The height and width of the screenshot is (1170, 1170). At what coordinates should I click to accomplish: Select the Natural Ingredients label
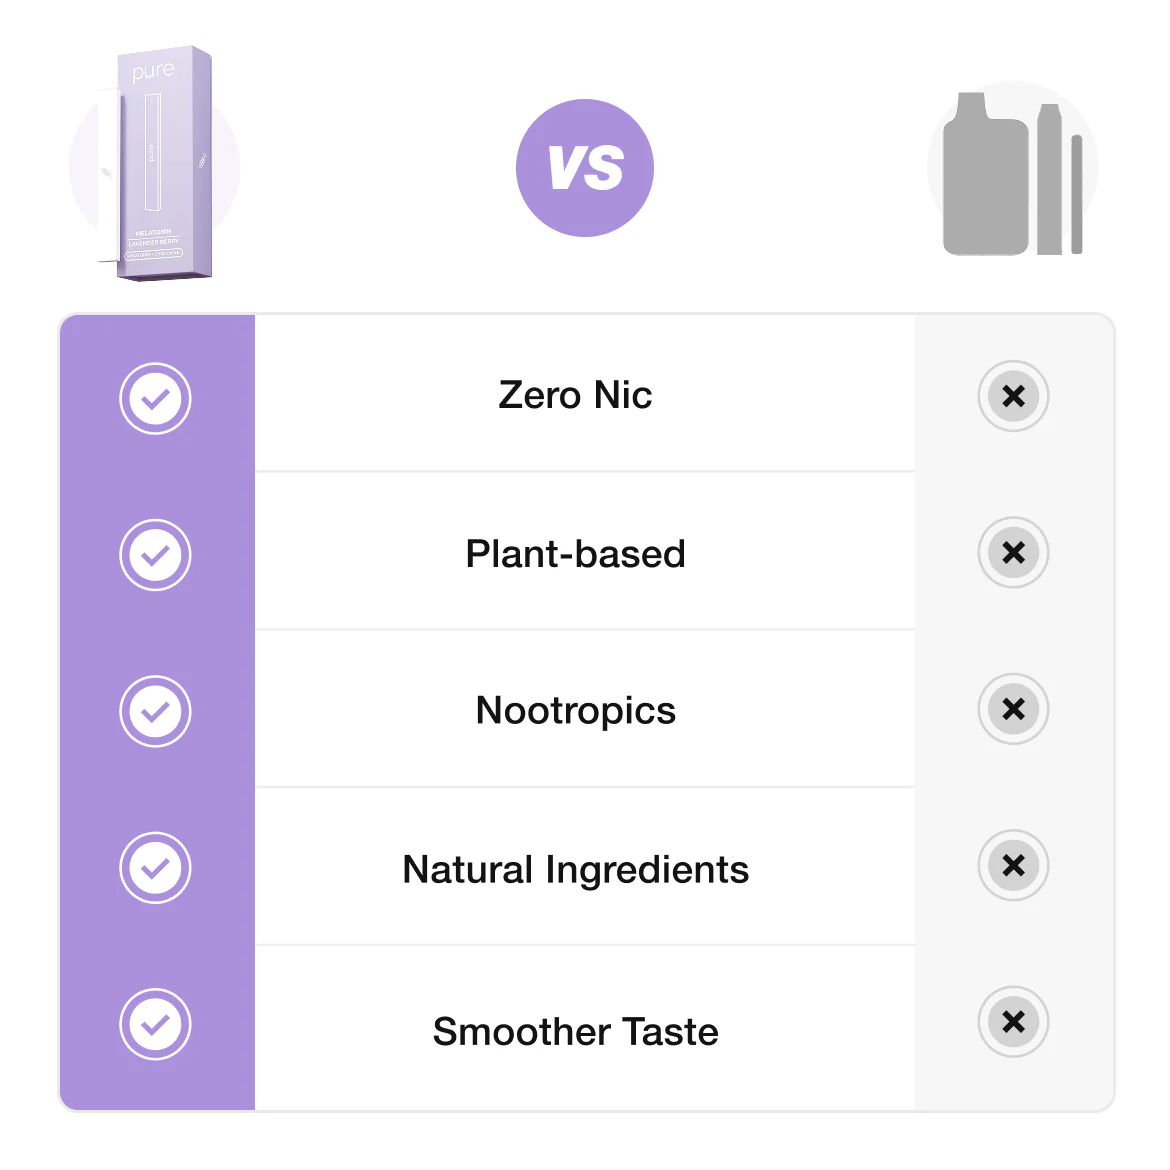pyautogui.click(x=575, y=870)
